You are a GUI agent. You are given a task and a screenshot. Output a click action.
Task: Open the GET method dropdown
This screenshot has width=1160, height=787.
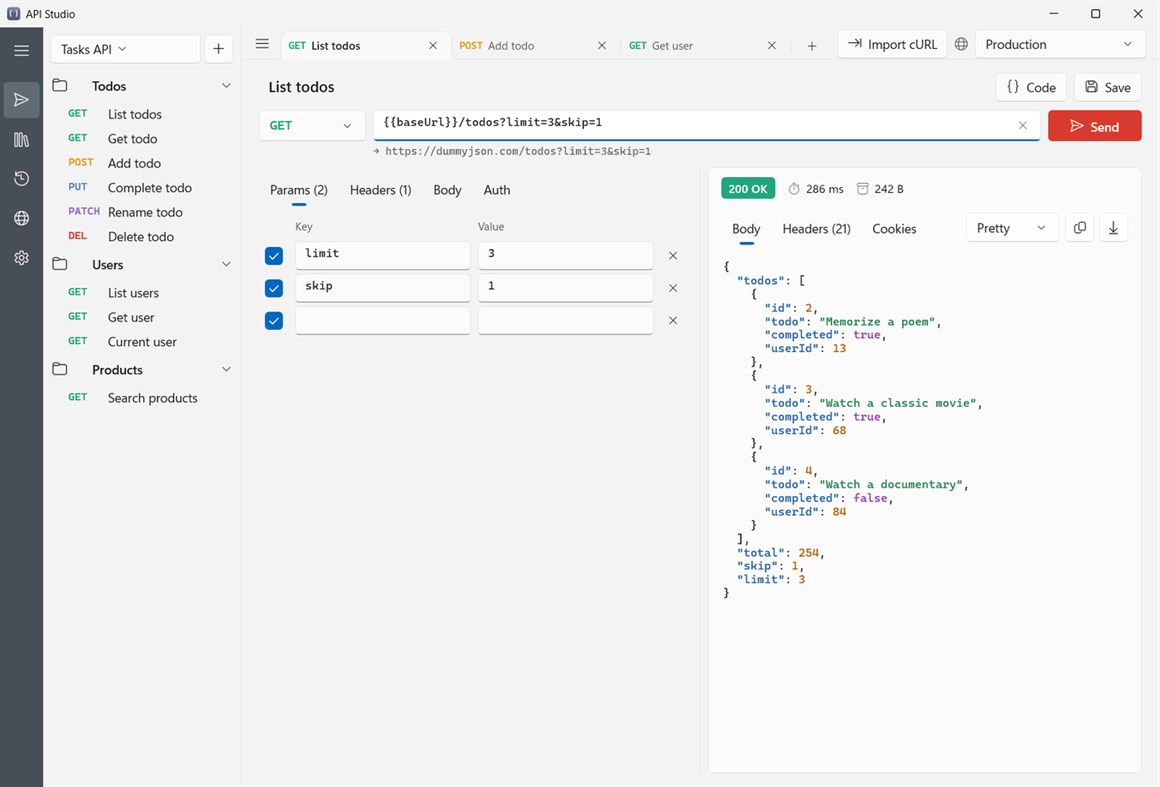[x=311, y=126]
